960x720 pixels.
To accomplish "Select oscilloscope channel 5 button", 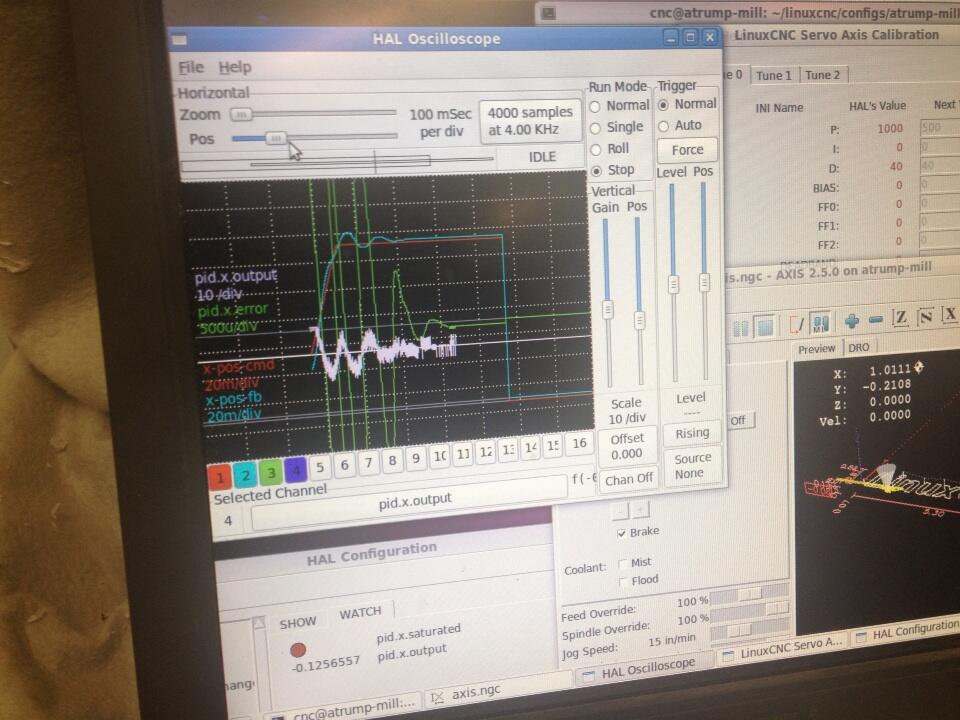I will 320,467.
